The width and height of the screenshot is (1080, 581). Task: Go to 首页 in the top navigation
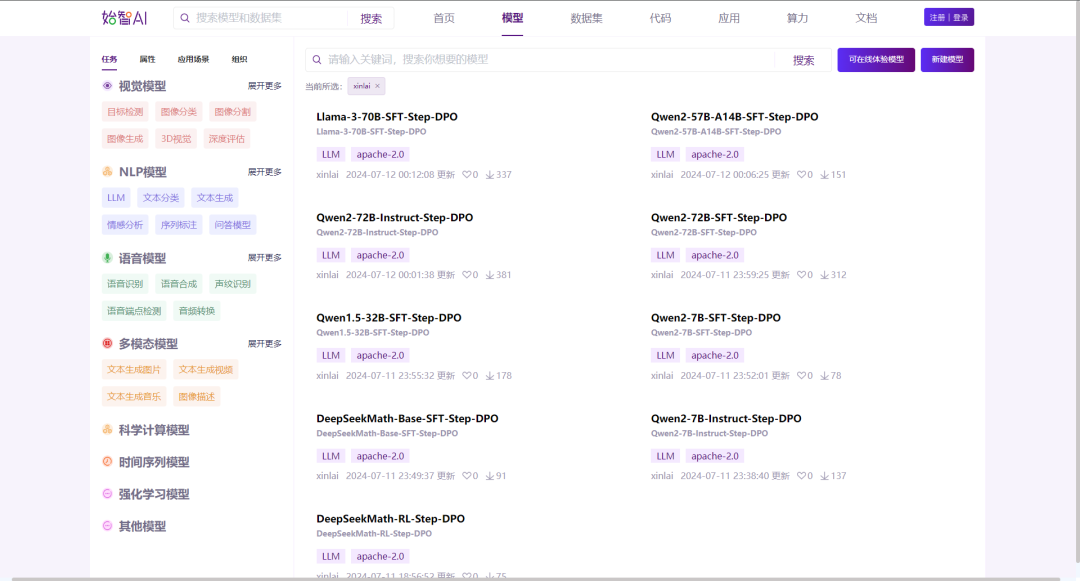click(x=444, y=19)
